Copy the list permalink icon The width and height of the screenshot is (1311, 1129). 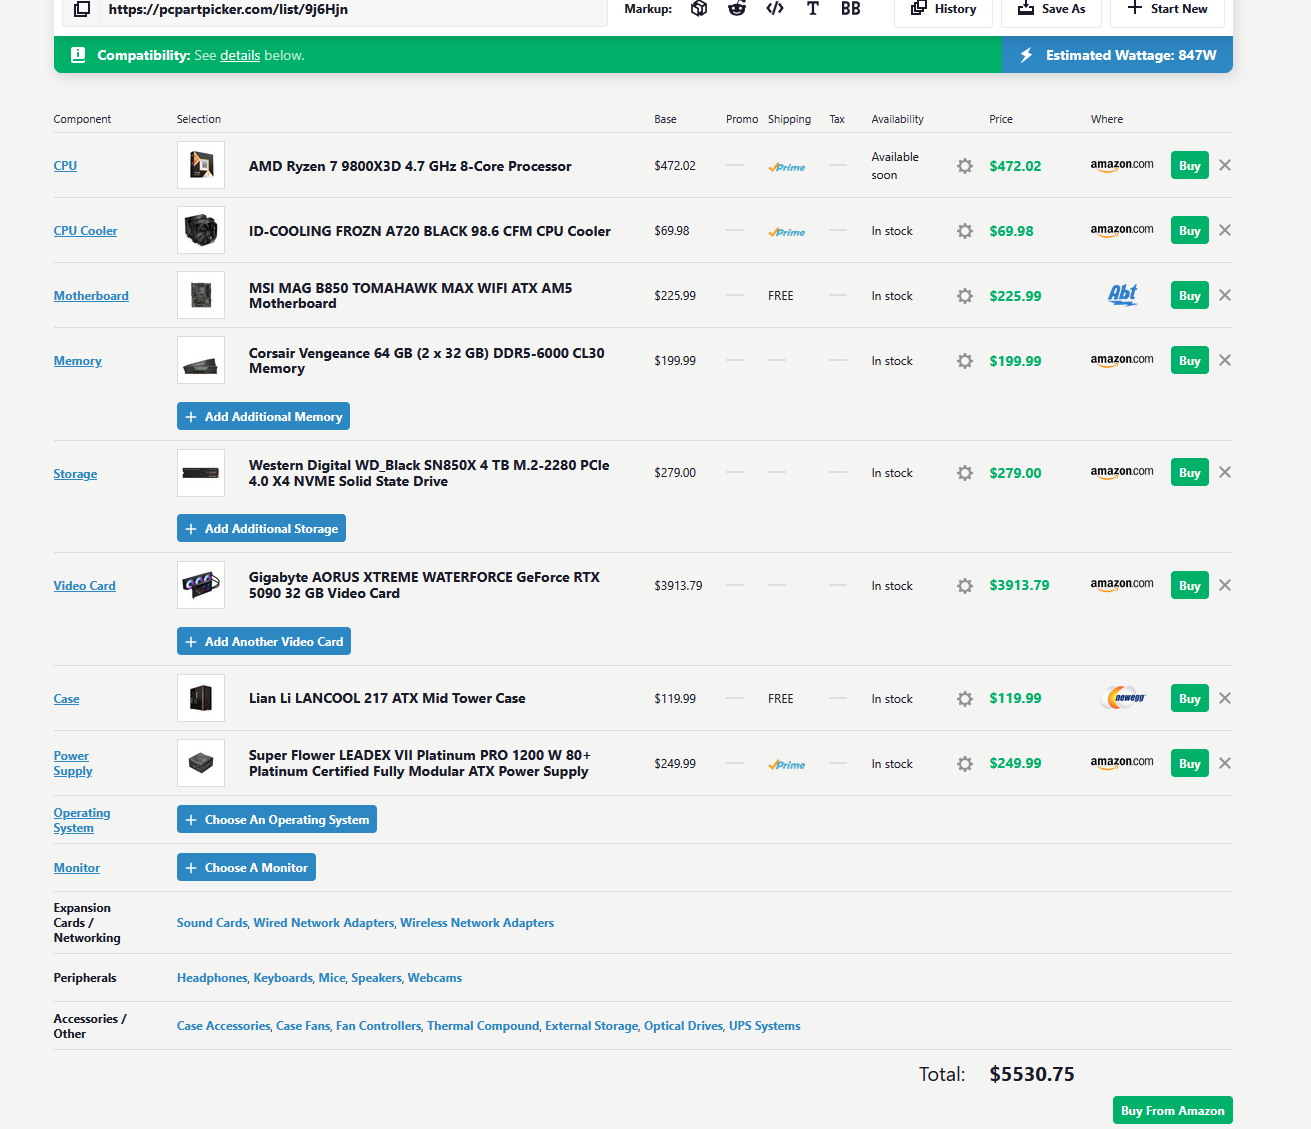82,9
